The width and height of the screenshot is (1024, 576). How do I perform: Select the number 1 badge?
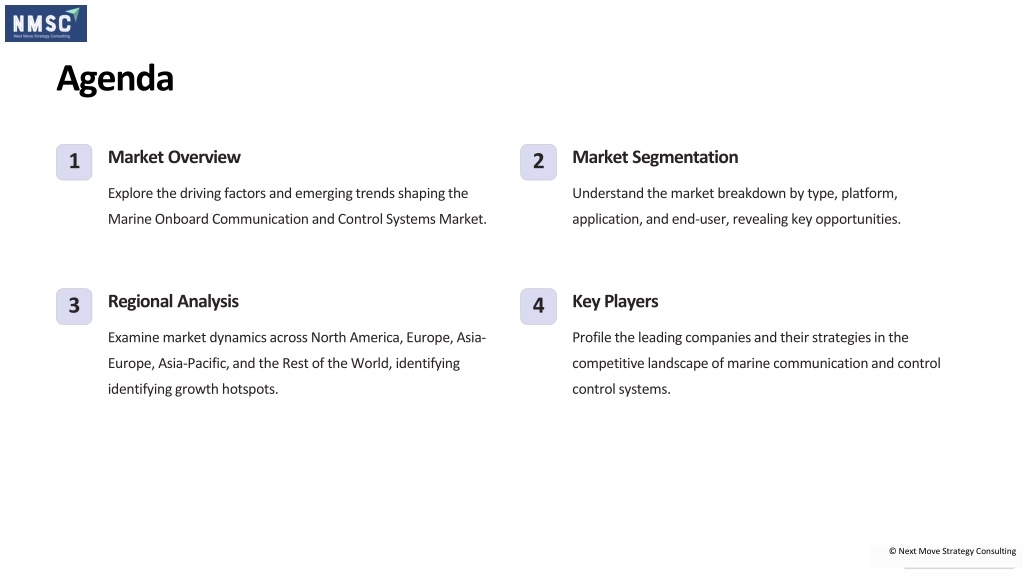[x=74, y=162]
